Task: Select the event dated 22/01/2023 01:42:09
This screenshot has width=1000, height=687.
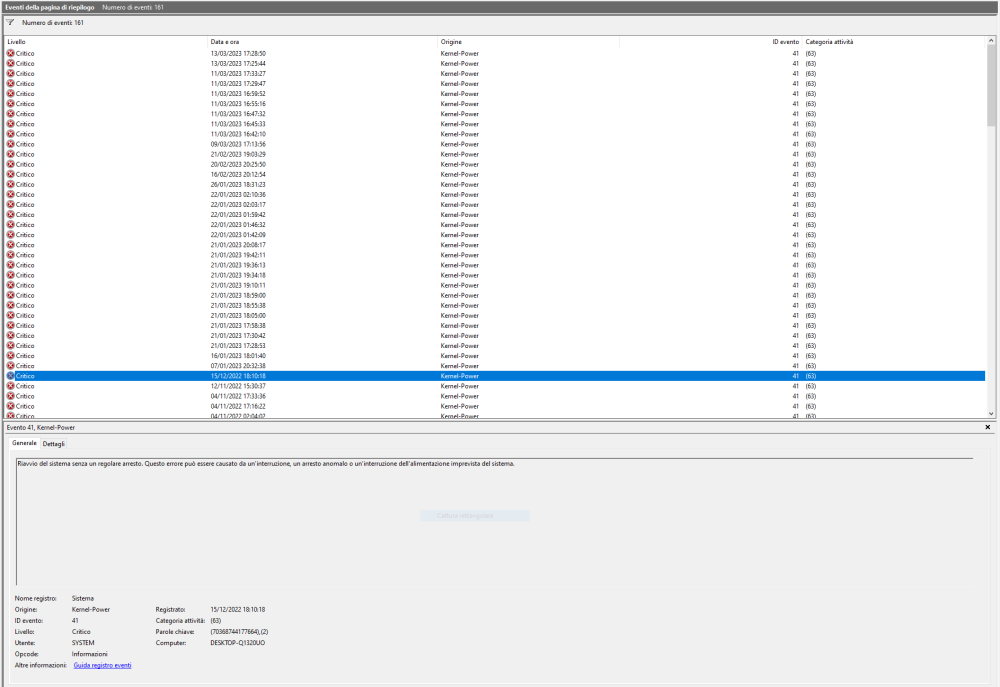Action: click(494, 235)
